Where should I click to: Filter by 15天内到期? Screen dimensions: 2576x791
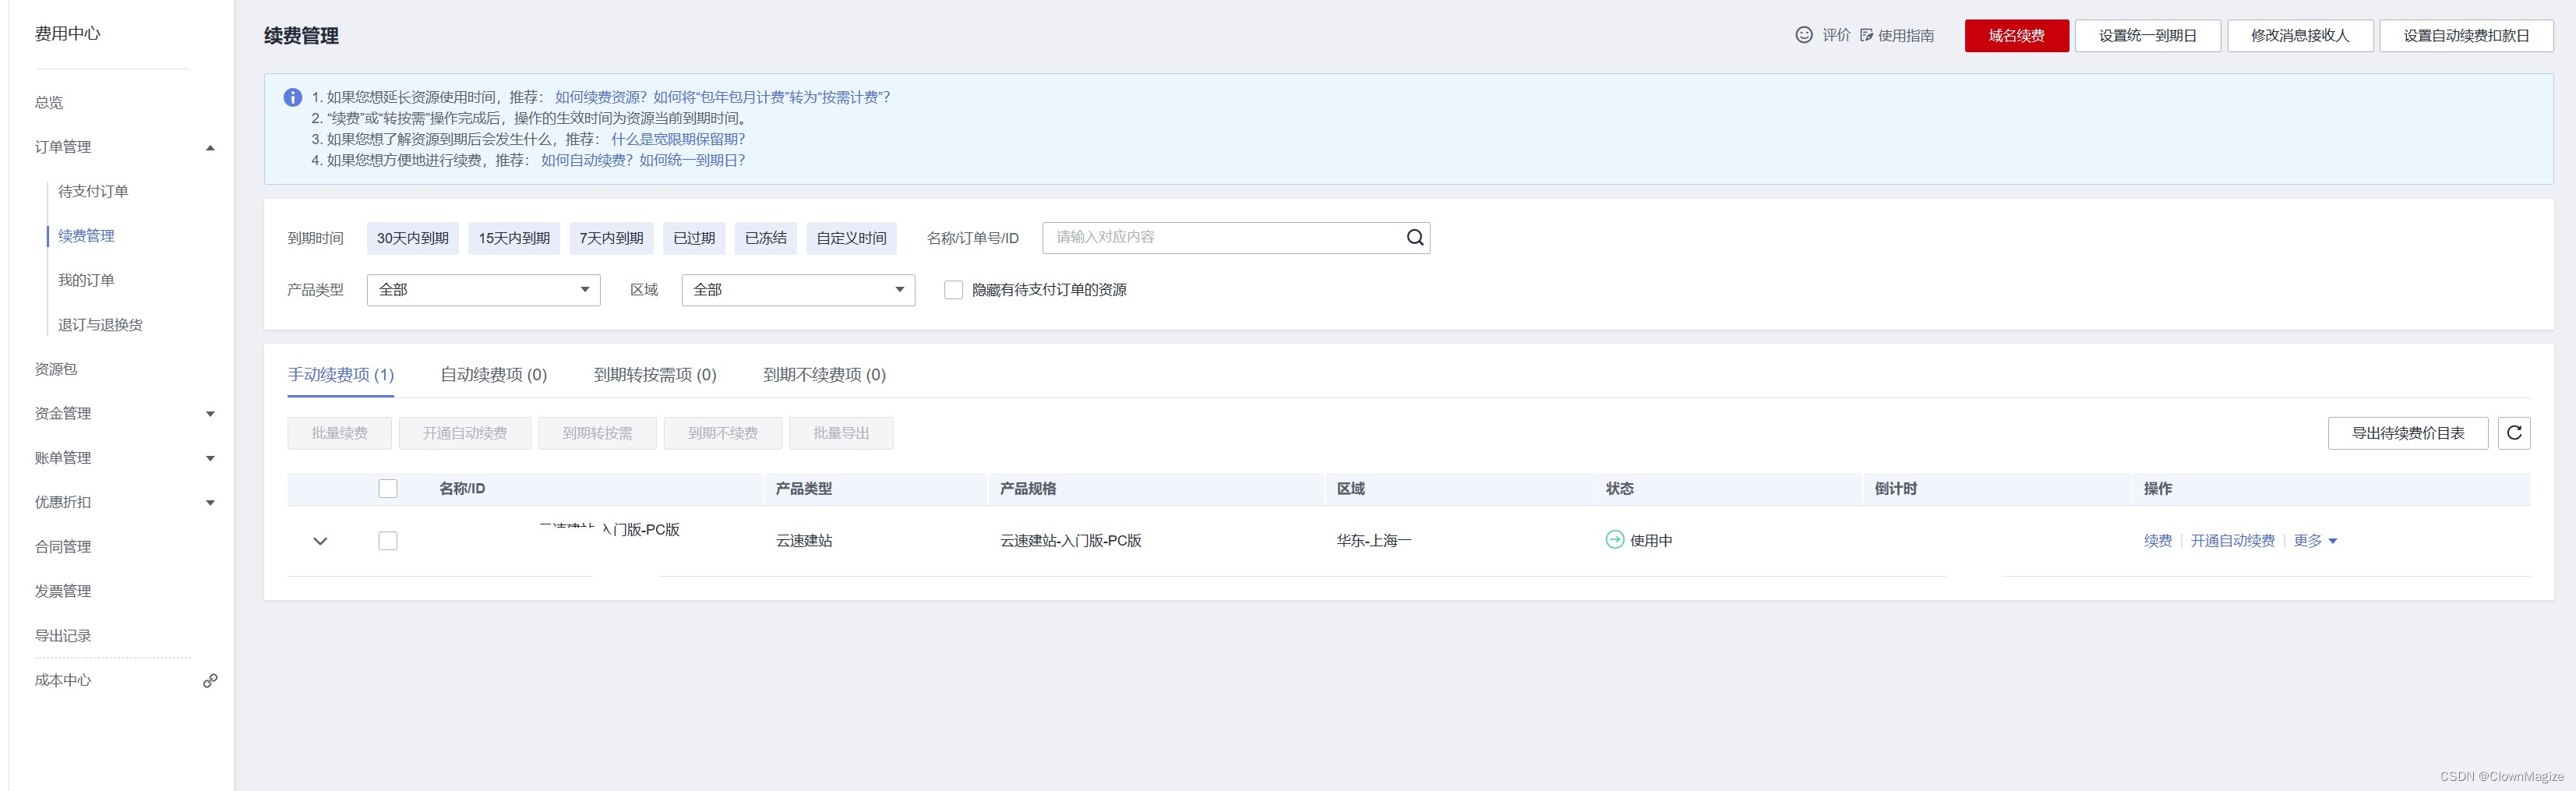514,238
